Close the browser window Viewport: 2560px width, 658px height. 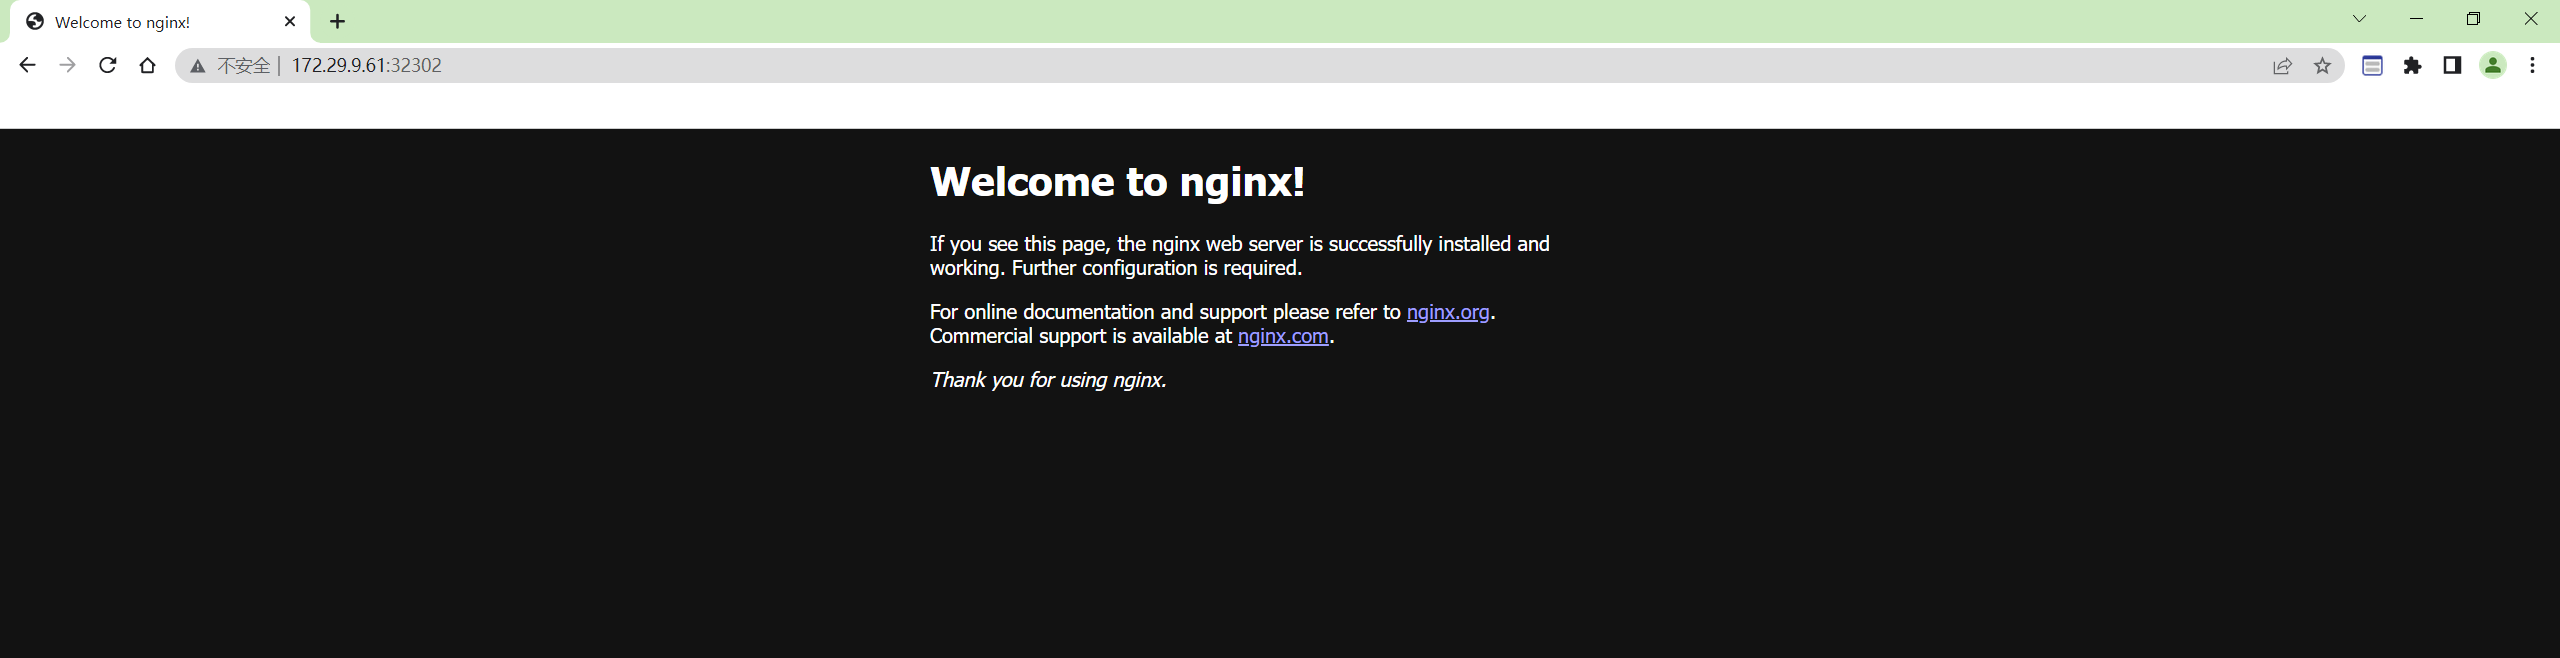2531,19
